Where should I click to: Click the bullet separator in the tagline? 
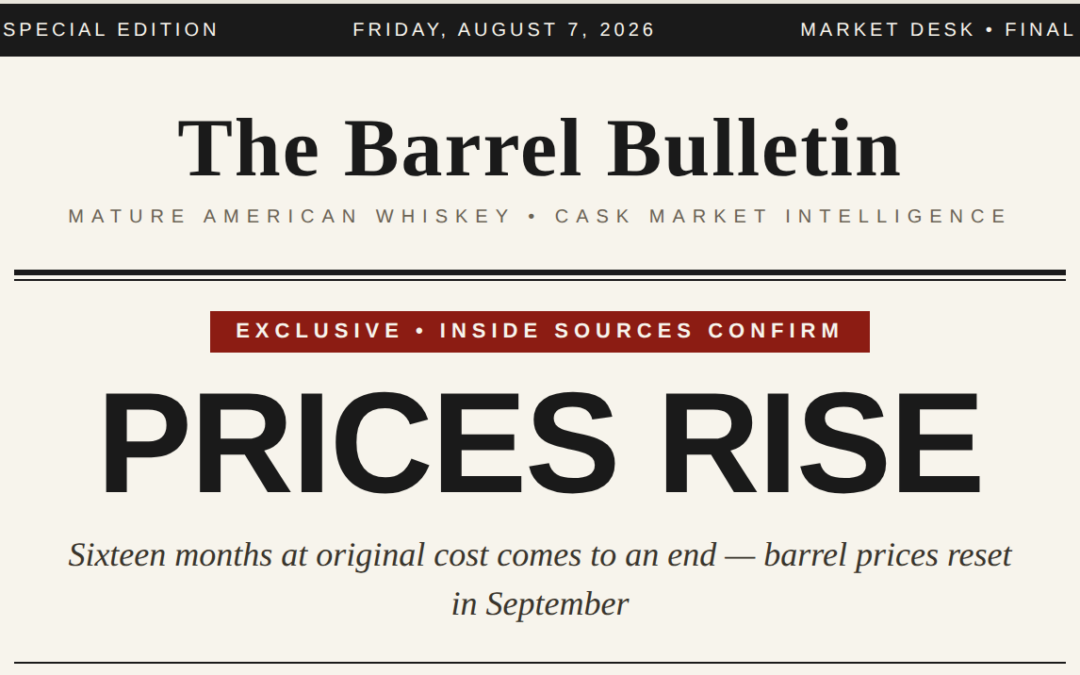pos(532,216)
